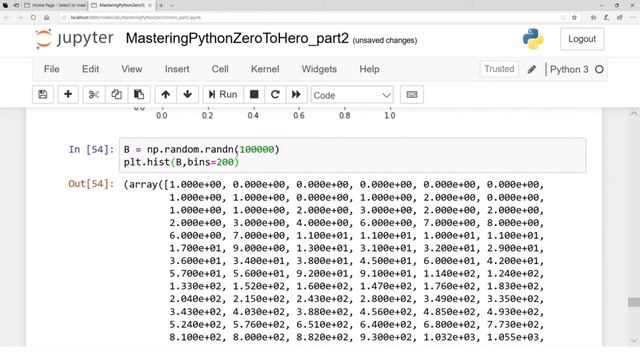Click the kernel idle circle indicator
Image resolution: width=640 pixels, height=360 pixels.
[599, 69]
